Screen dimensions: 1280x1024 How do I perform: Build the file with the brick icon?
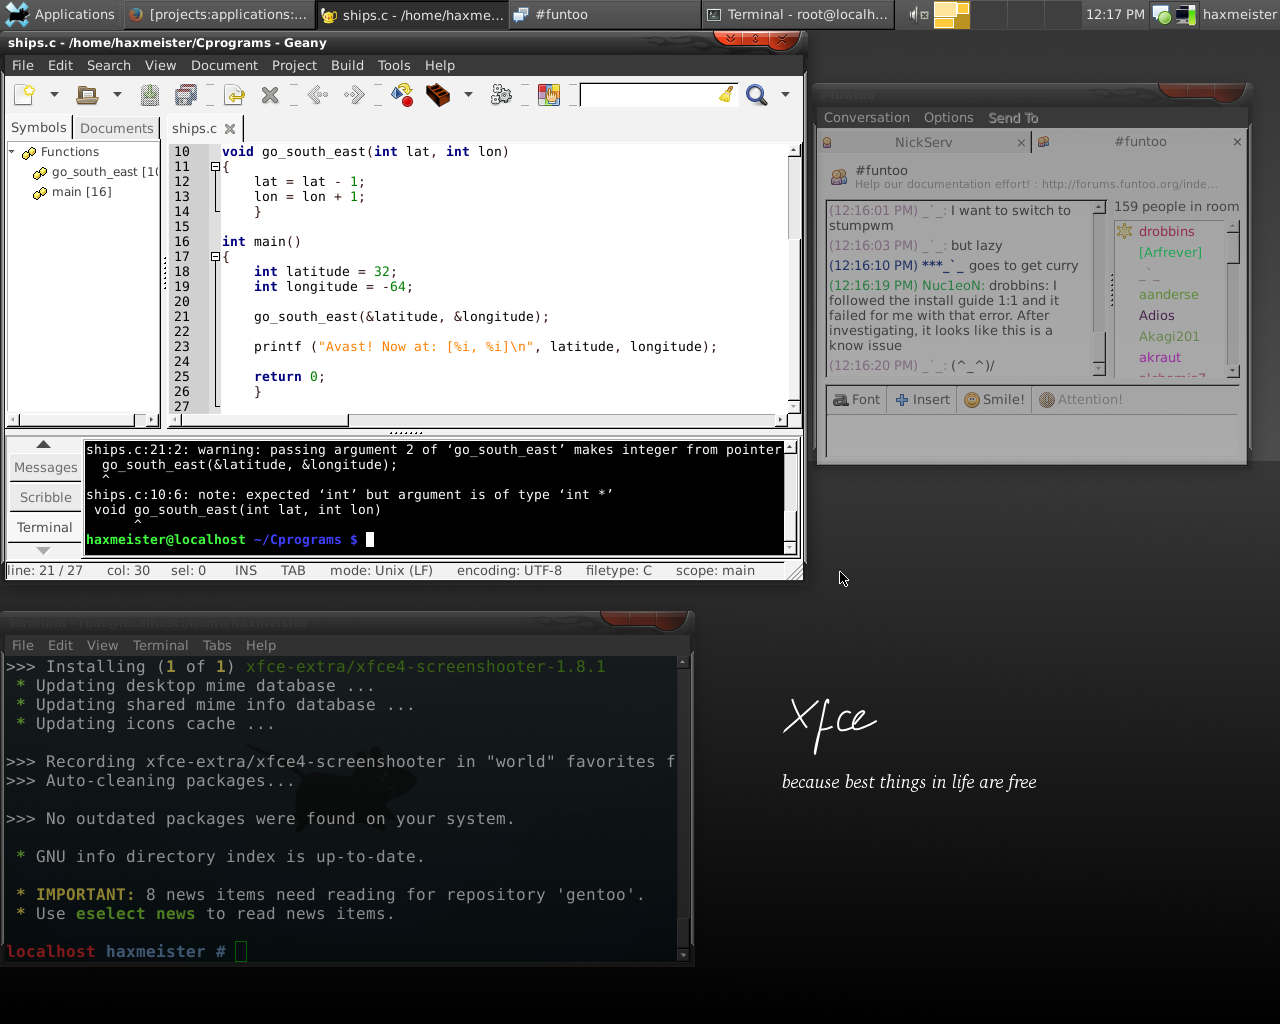click(438, 95)
